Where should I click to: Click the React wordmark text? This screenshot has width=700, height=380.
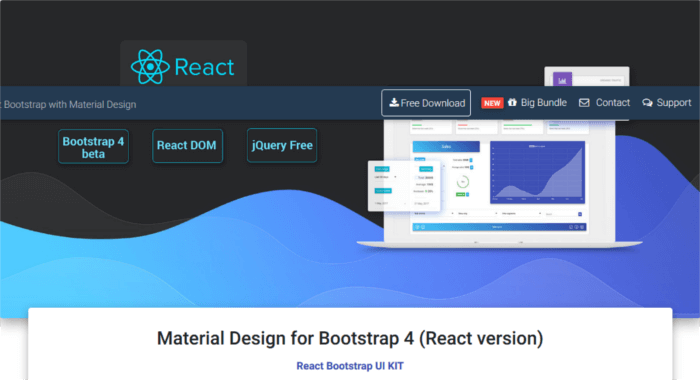(204, 67)
